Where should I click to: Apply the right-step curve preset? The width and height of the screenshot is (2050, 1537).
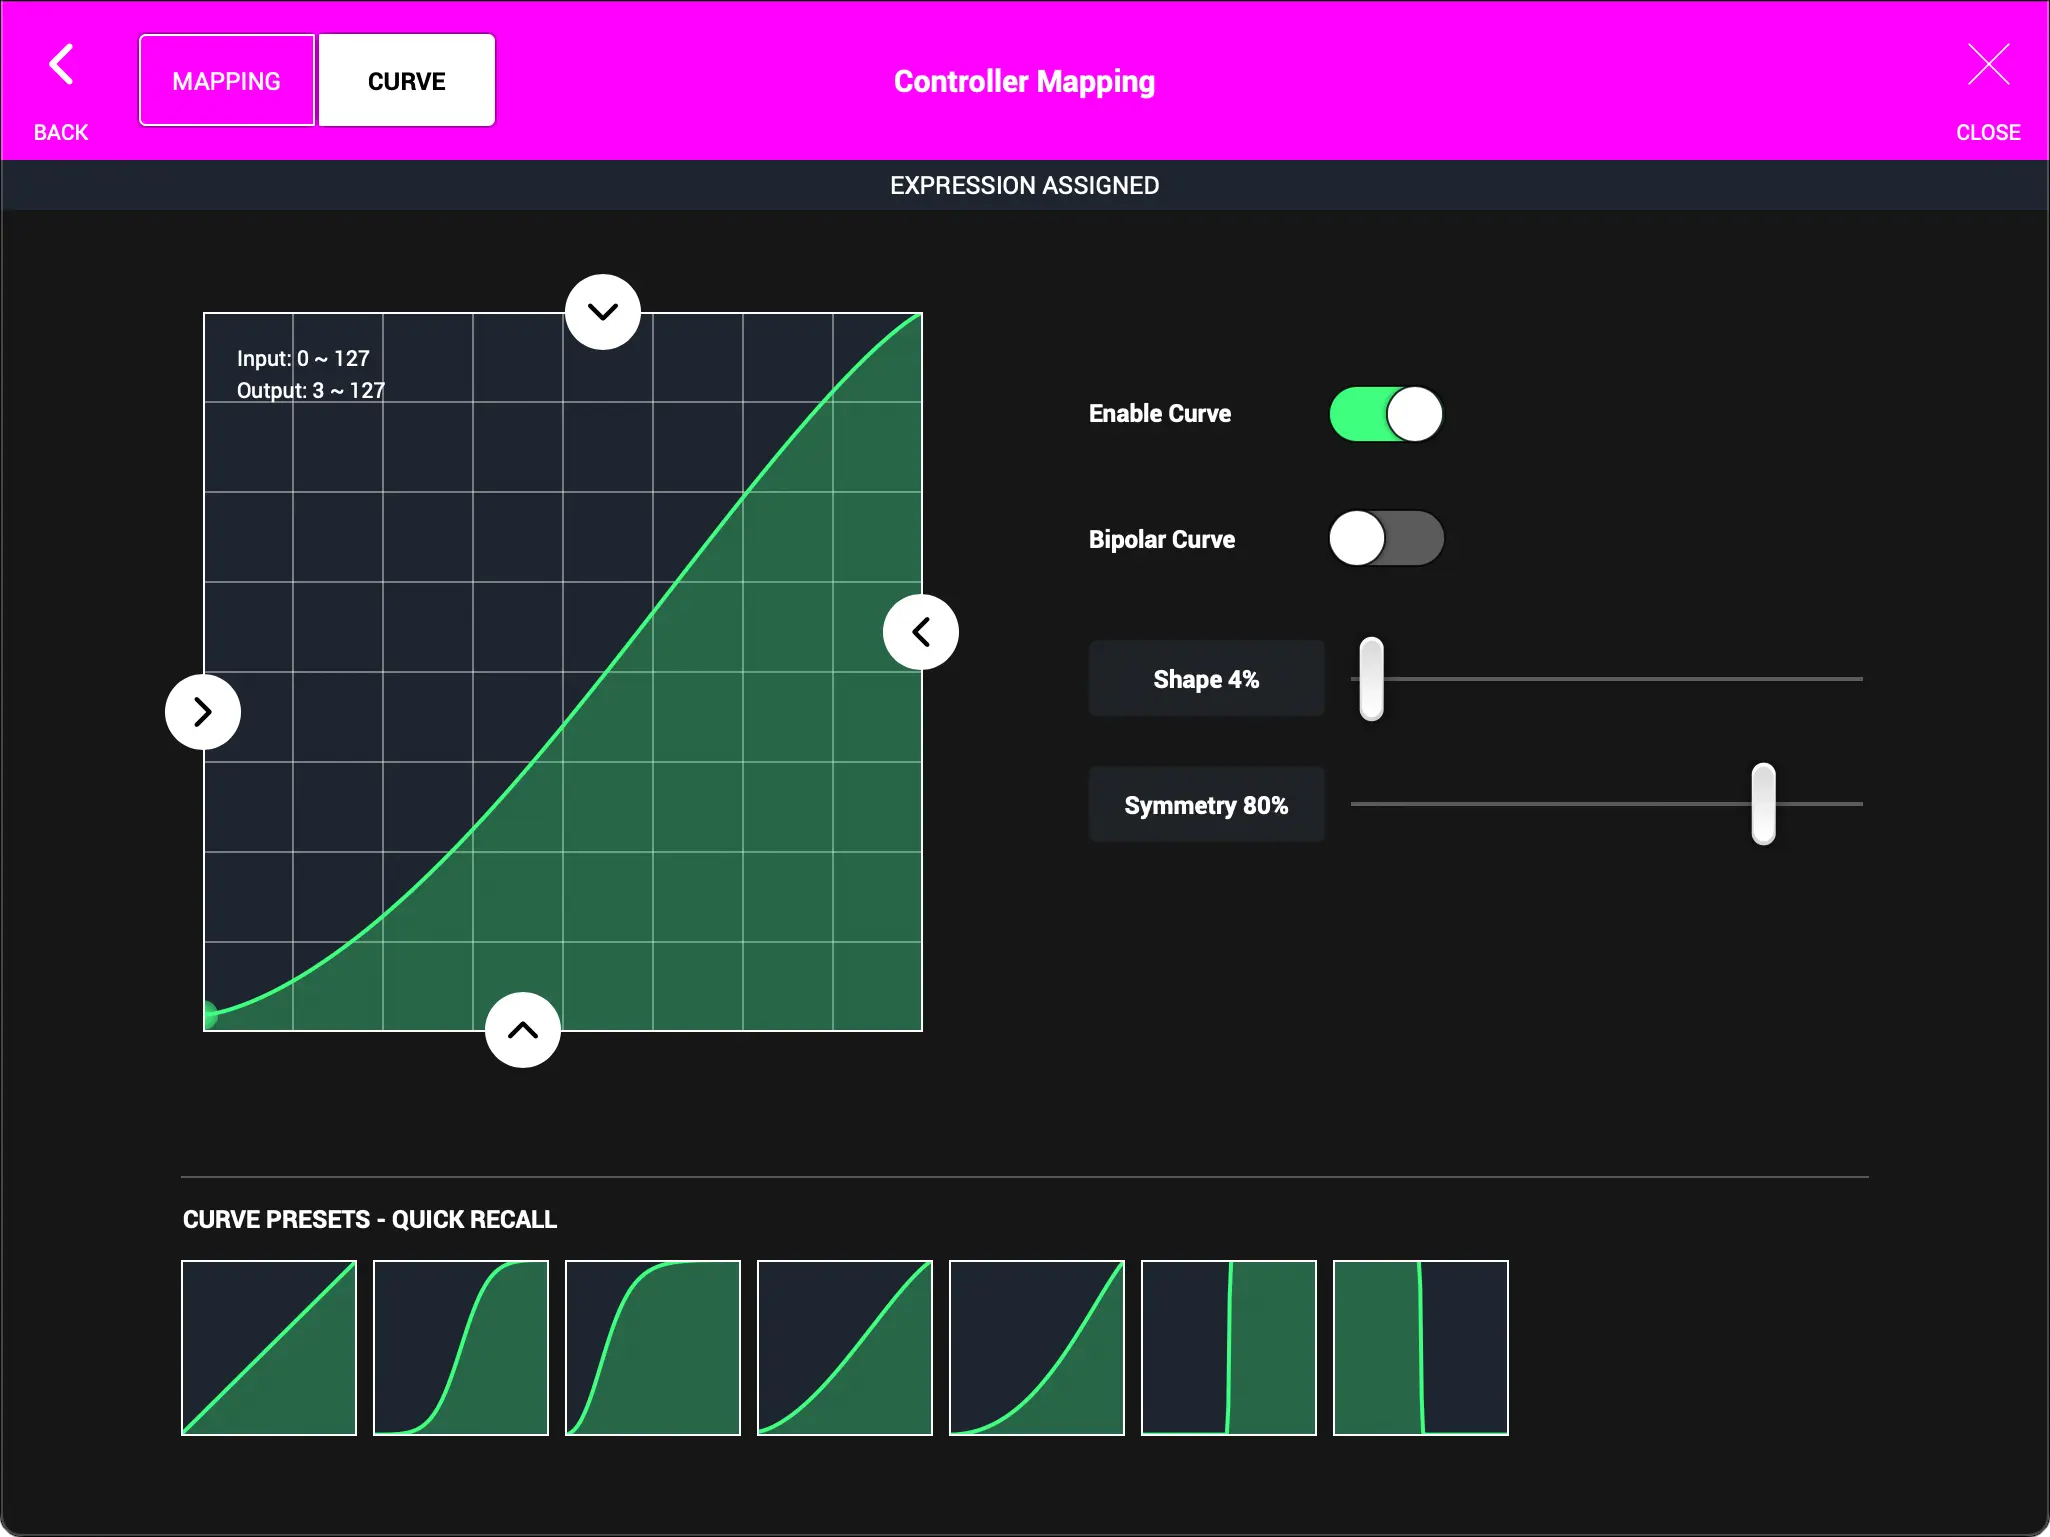point(1227,1348)
